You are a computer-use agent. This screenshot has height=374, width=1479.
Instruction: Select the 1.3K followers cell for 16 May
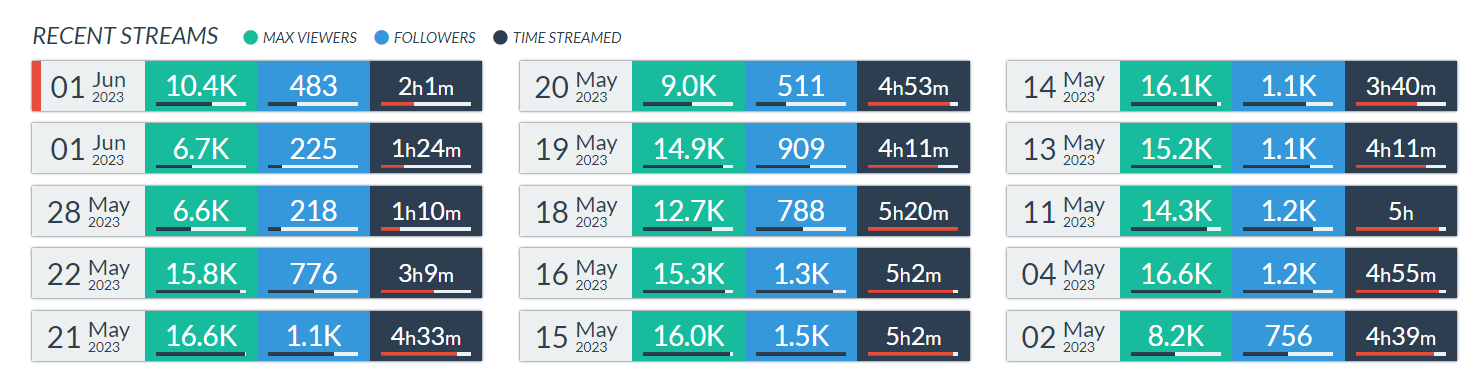coord(801,273)
